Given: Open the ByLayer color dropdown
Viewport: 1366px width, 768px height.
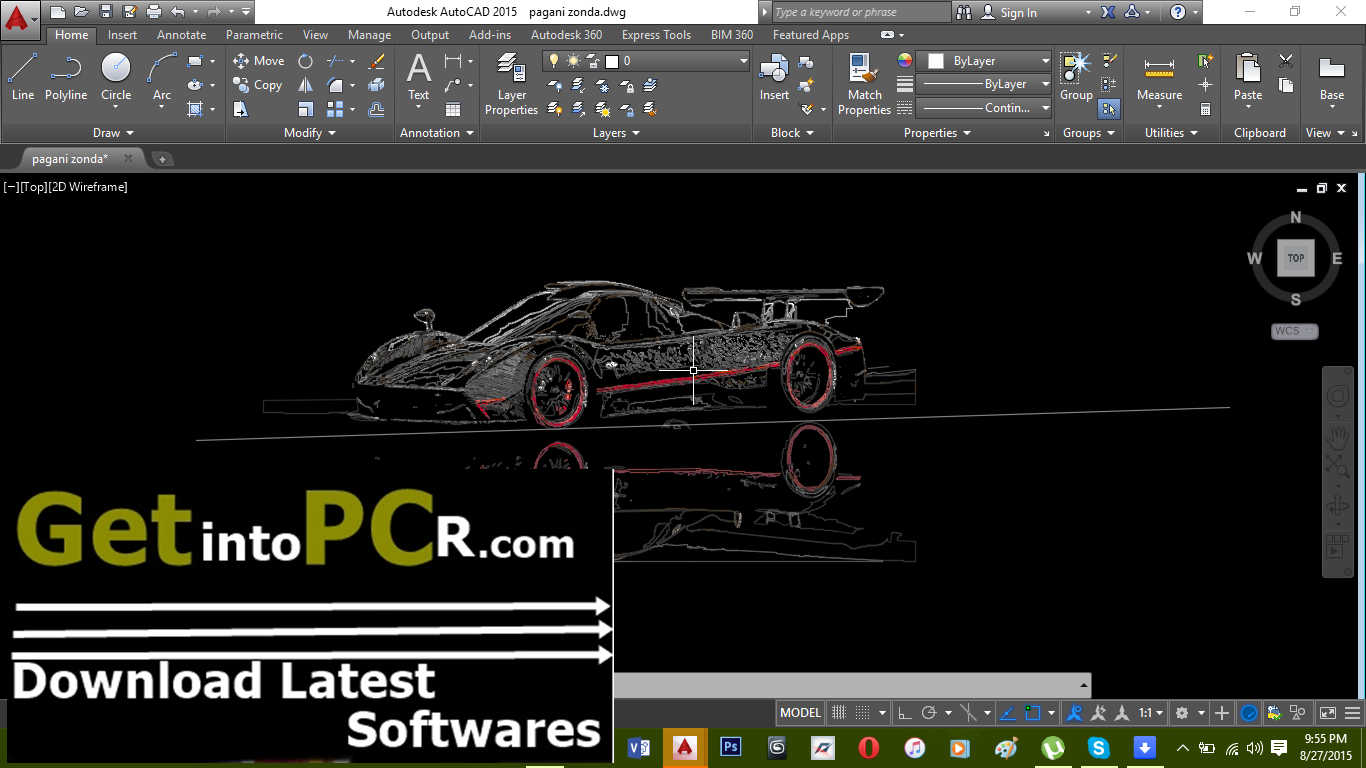Looking at the screenshot, I should [985, 61].
